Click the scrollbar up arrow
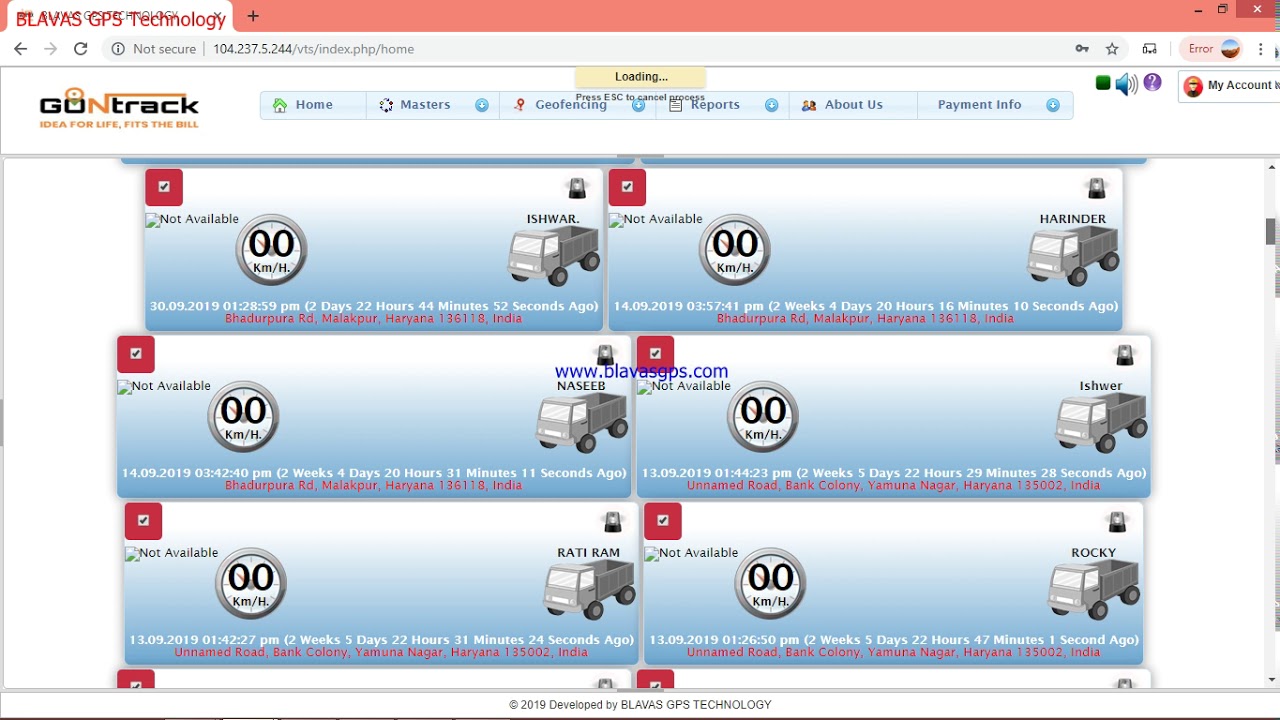Image resolution: width=1280 pixels, height=720 pixels. click(1272, 166)
